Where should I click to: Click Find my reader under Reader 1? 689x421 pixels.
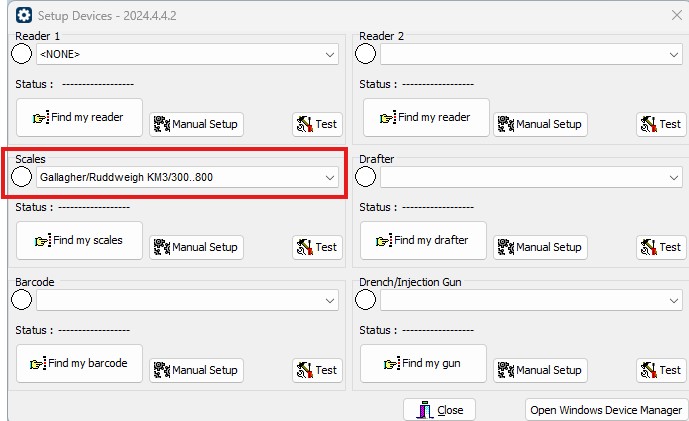80,117
